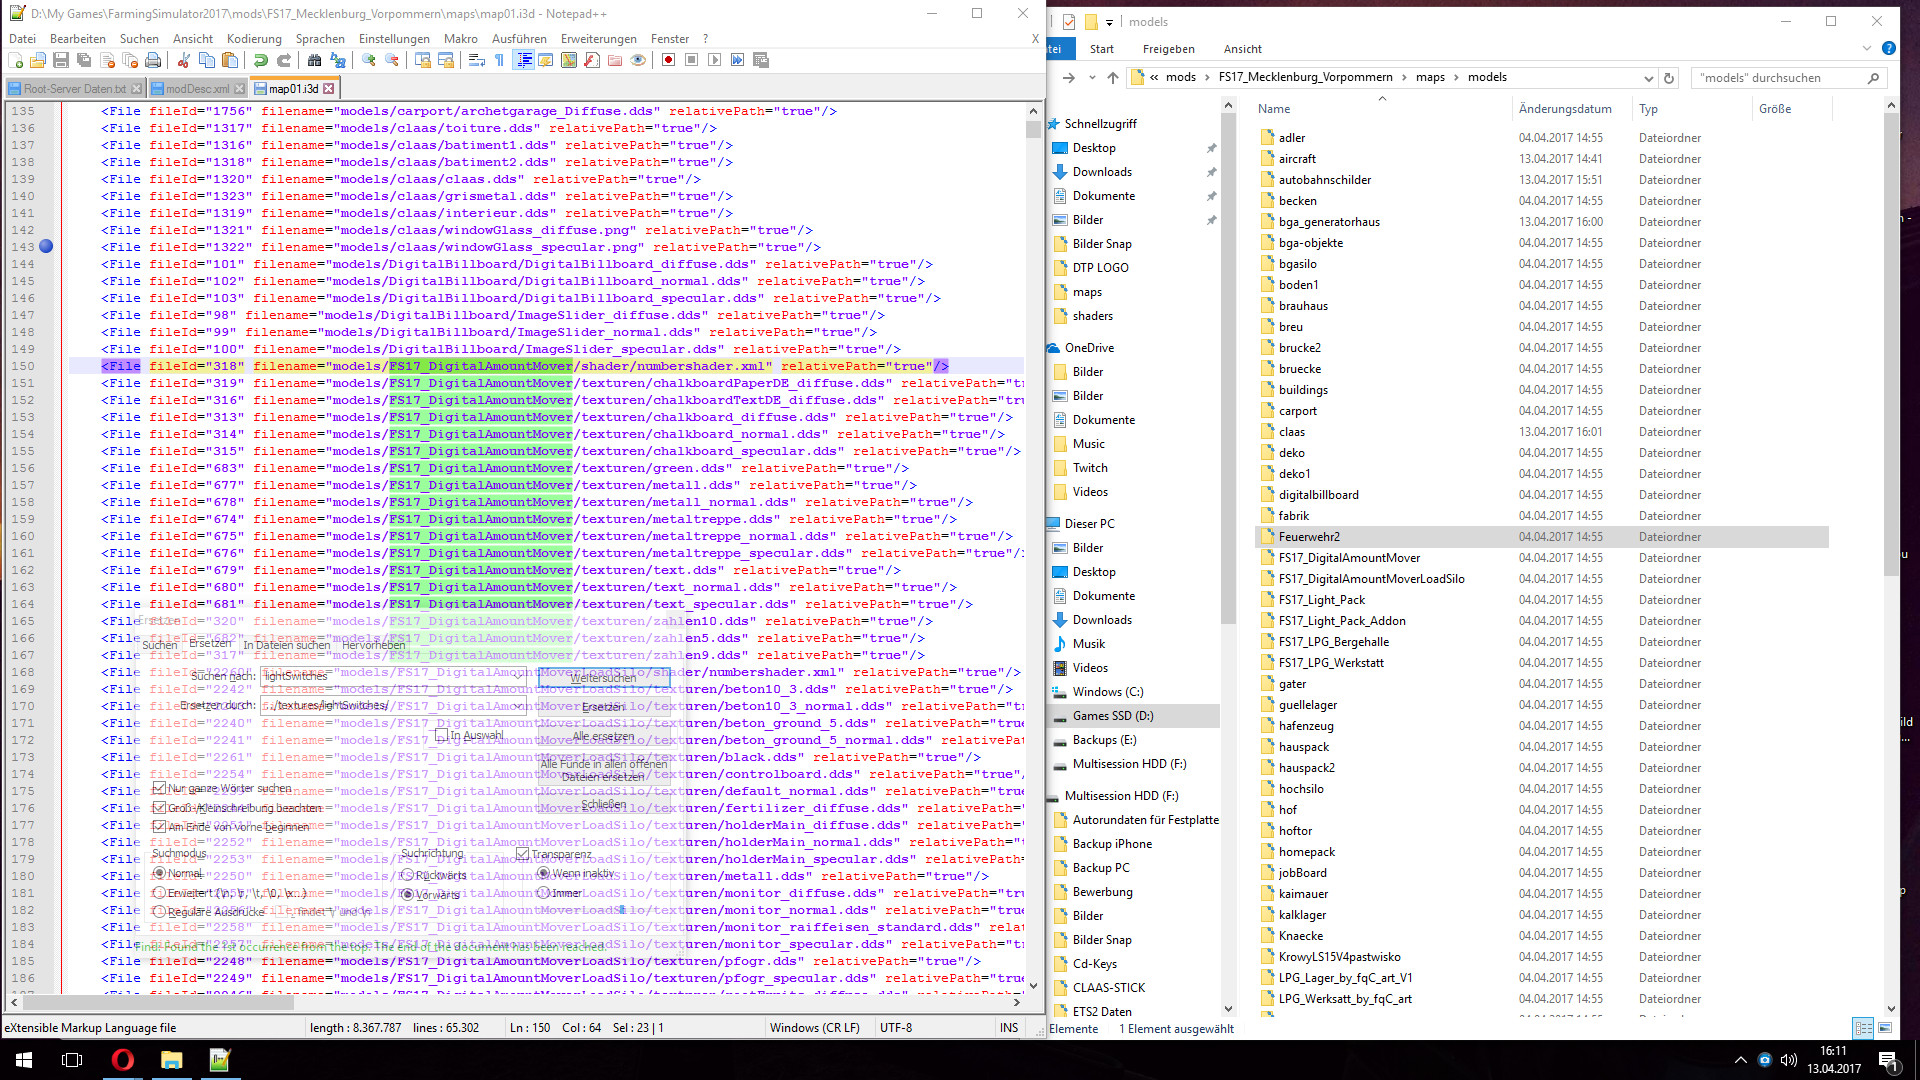This screenshot has height=1080, width=1920.
Task: Click the Save file toolbar icon
Action: (x=61, y=60)
